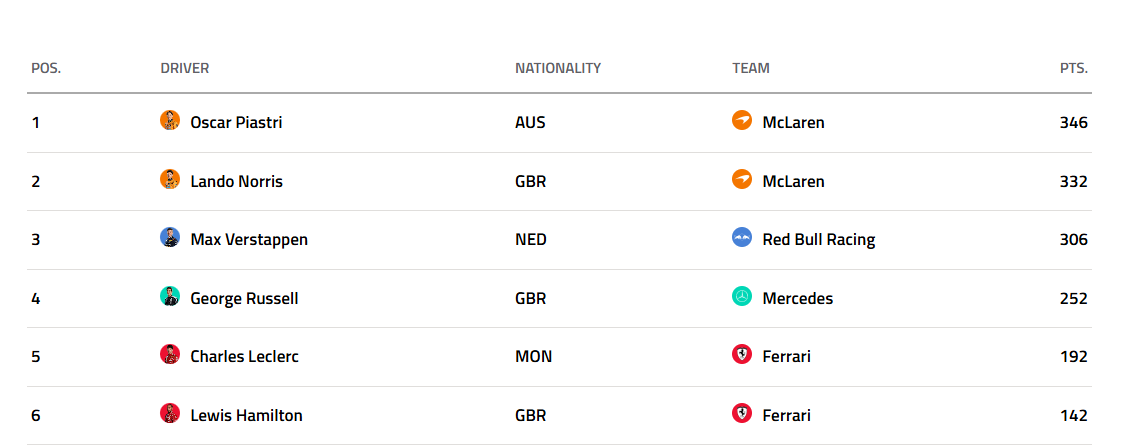Click McLaren logo in Norris's row
This screenshot has width=1126, height=445.
pos(742,180)
